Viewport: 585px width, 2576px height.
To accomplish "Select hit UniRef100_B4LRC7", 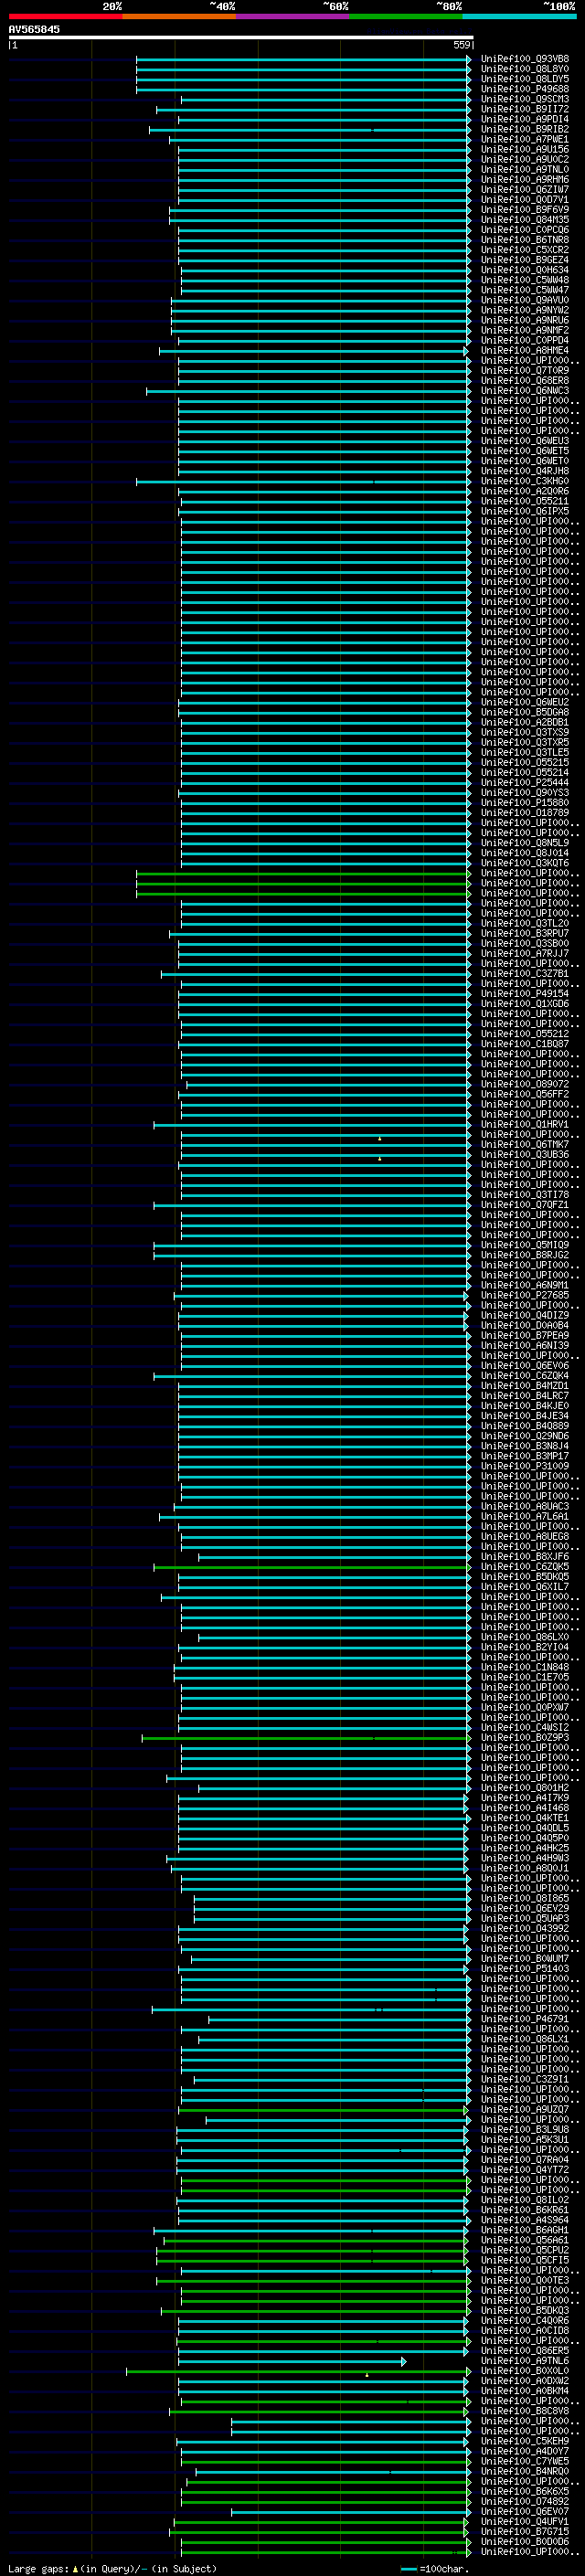I will 524,1396.
